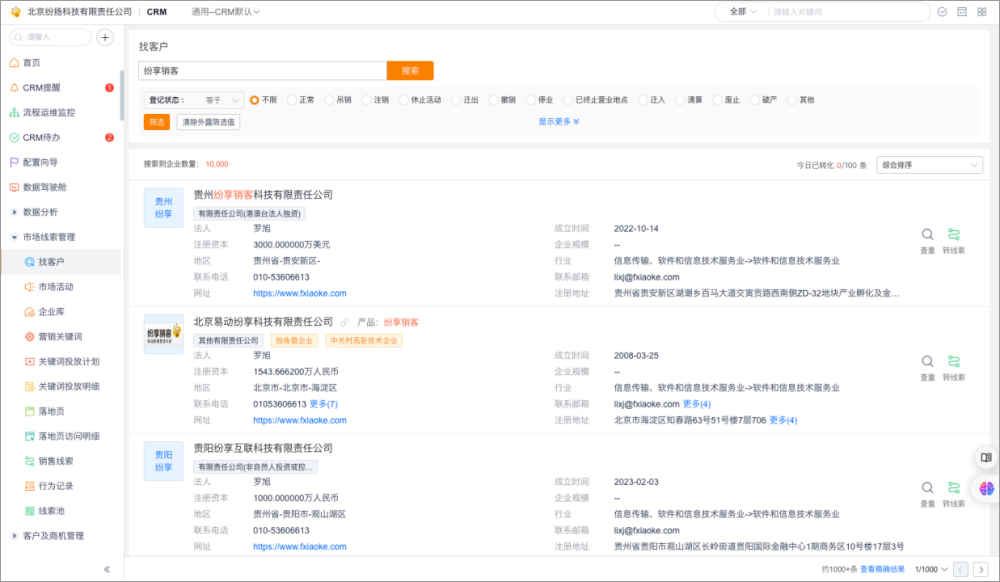The image size is (1000, 582).
Task: Go to 企业库 in the sidebar
Action: (x=51, y=312)
